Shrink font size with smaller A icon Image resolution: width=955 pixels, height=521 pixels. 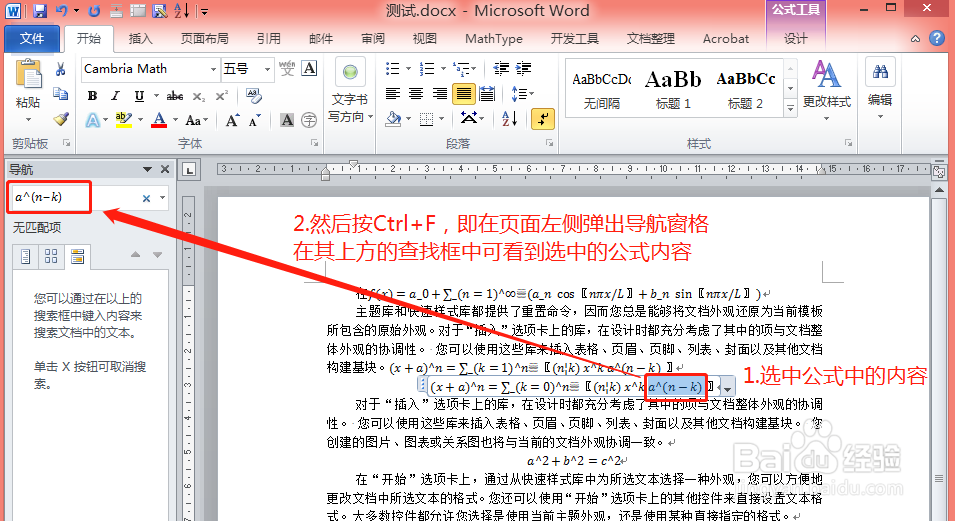point(255,120)
